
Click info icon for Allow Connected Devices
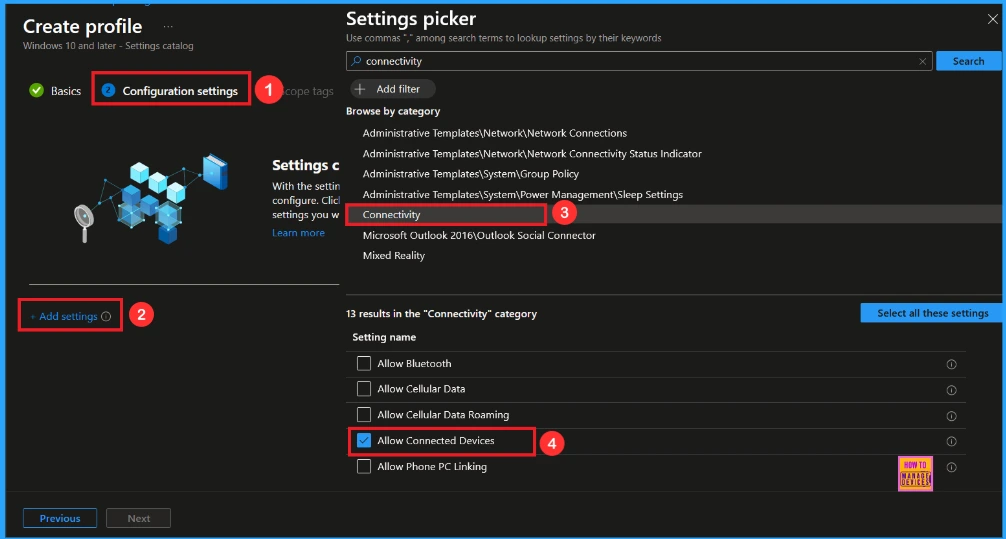tap(951, 441)
